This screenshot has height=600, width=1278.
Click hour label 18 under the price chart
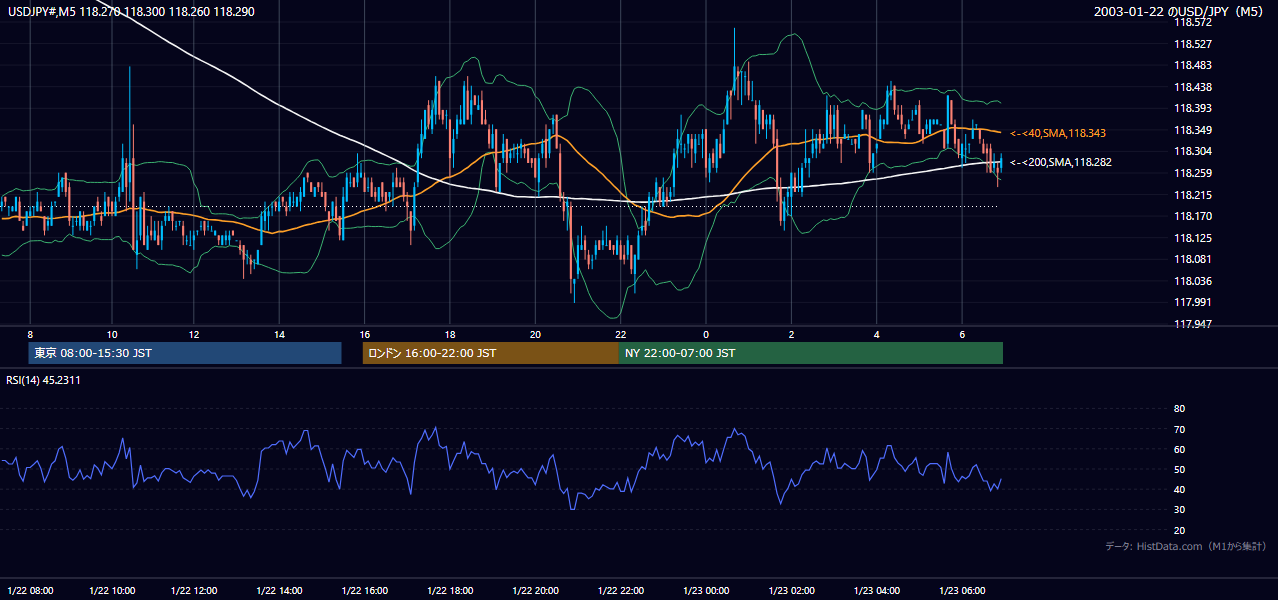(450, 334)
